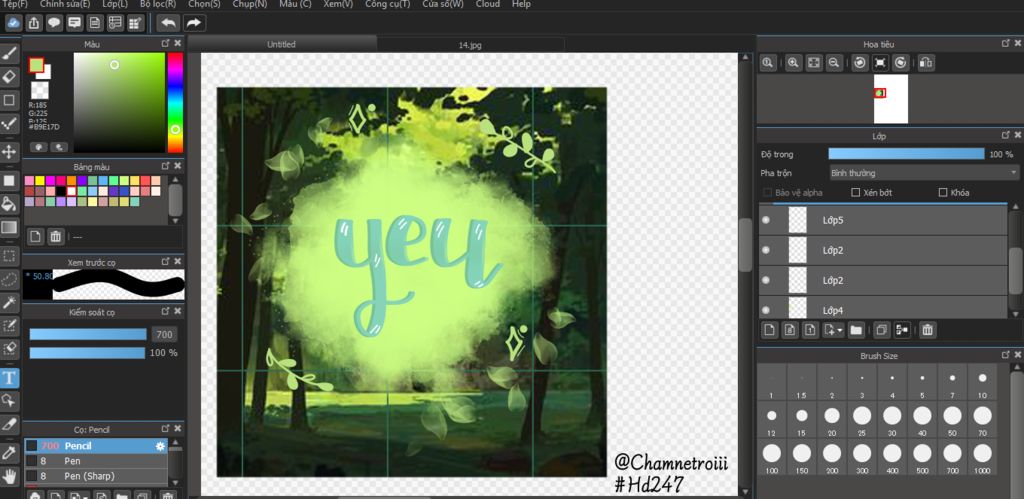1024x499 pixels.
Task: Select the Bucket fill tool
Action: click(x=9, y=204)
